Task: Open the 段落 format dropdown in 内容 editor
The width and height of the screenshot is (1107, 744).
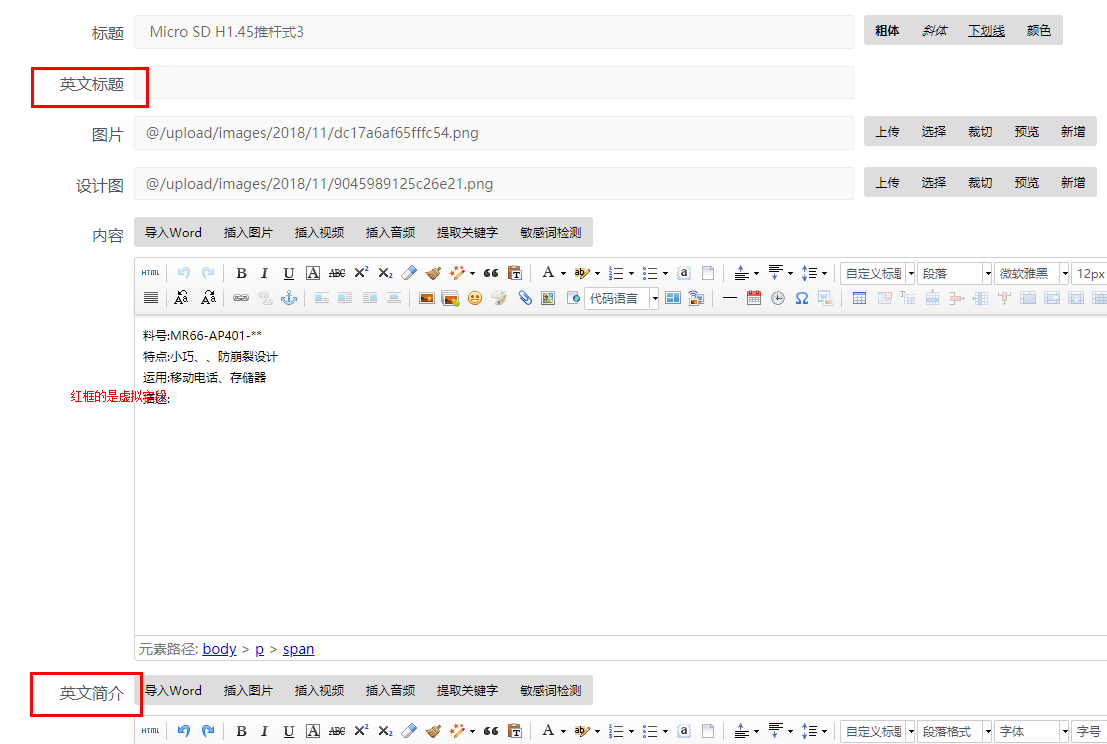Action: click(x=955, y=273)
